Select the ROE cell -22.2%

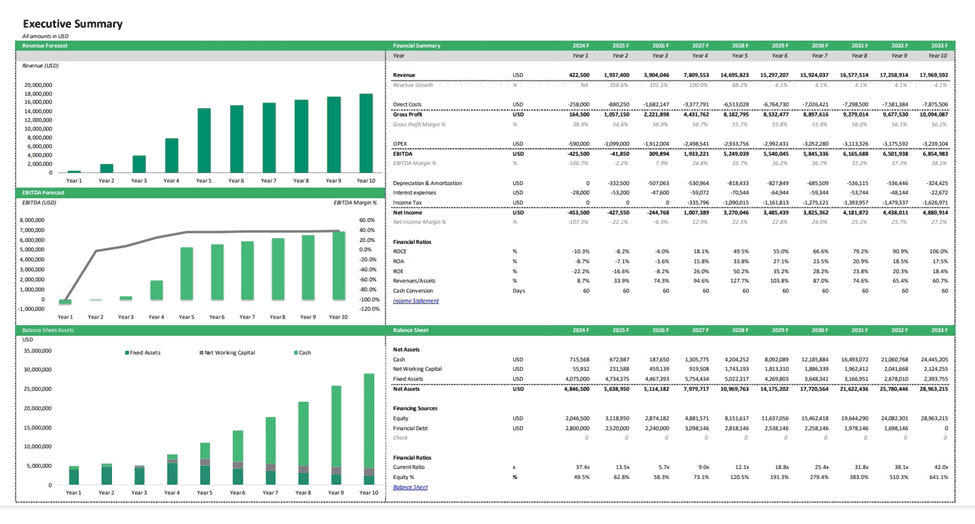[581, 271]
